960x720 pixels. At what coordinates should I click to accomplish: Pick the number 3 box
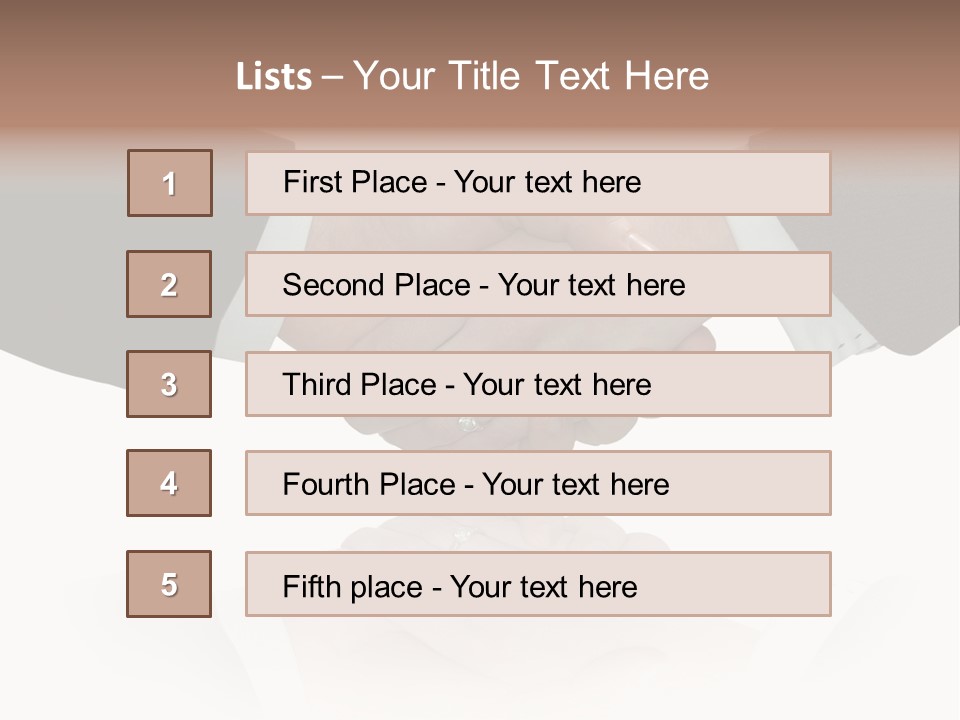(x=169, y=384)
